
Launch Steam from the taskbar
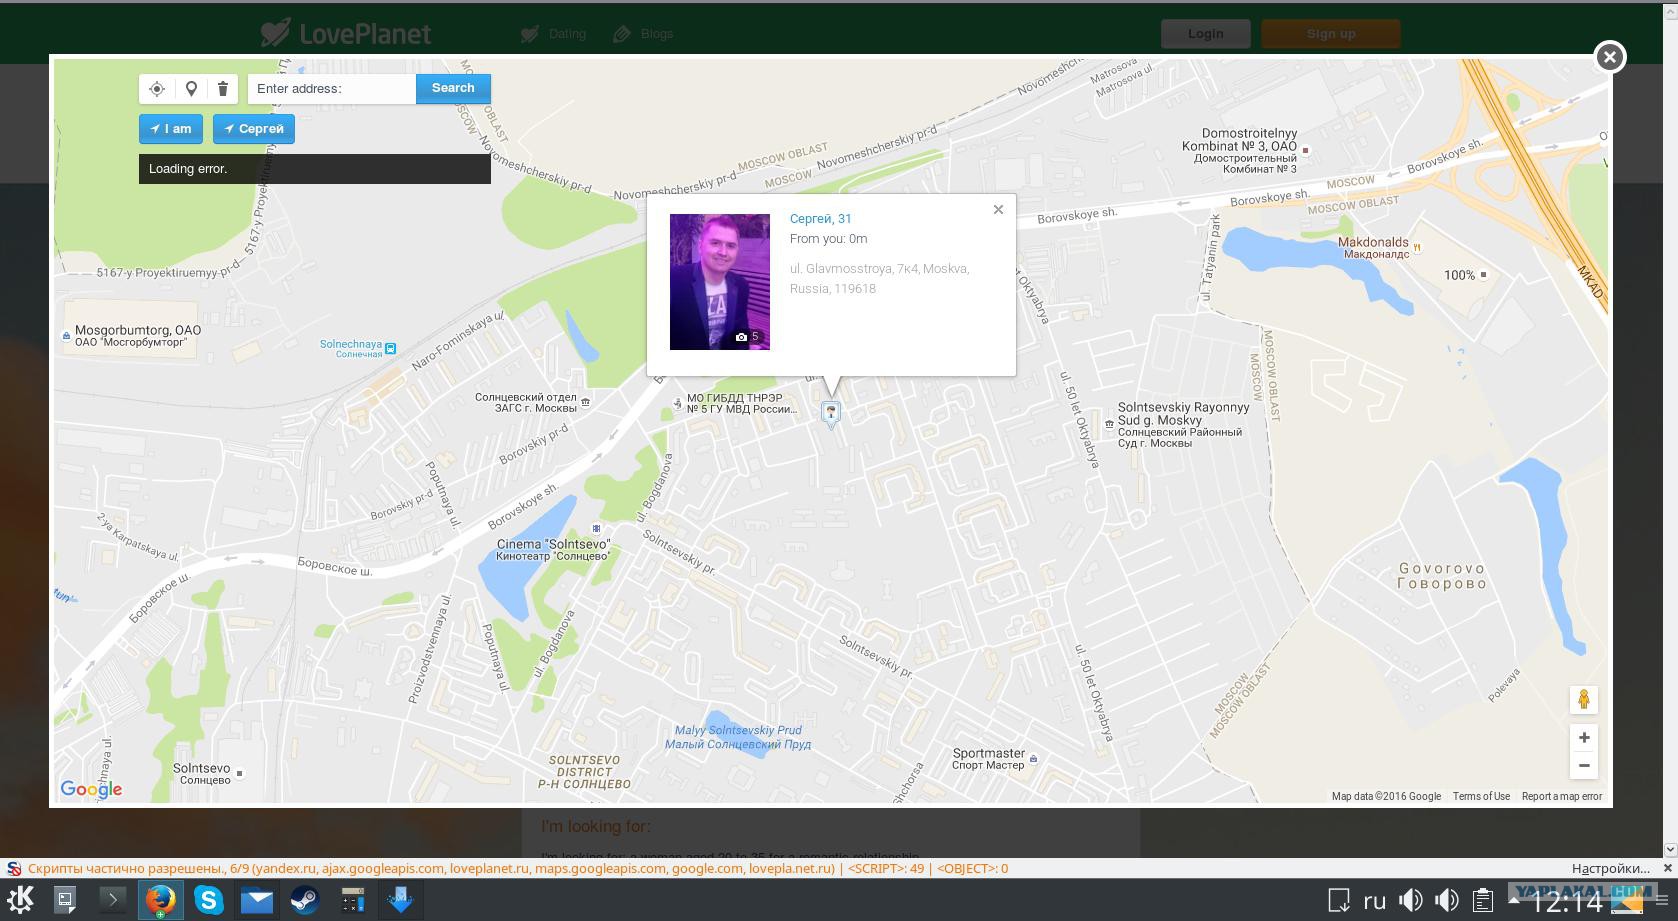pos(305,900)
